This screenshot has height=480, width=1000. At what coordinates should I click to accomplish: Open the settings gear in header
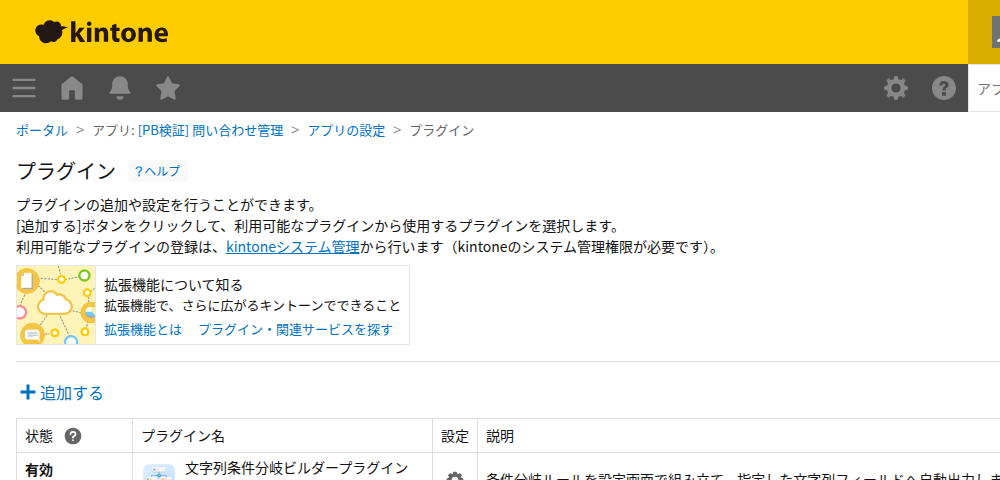click(896, 88)
